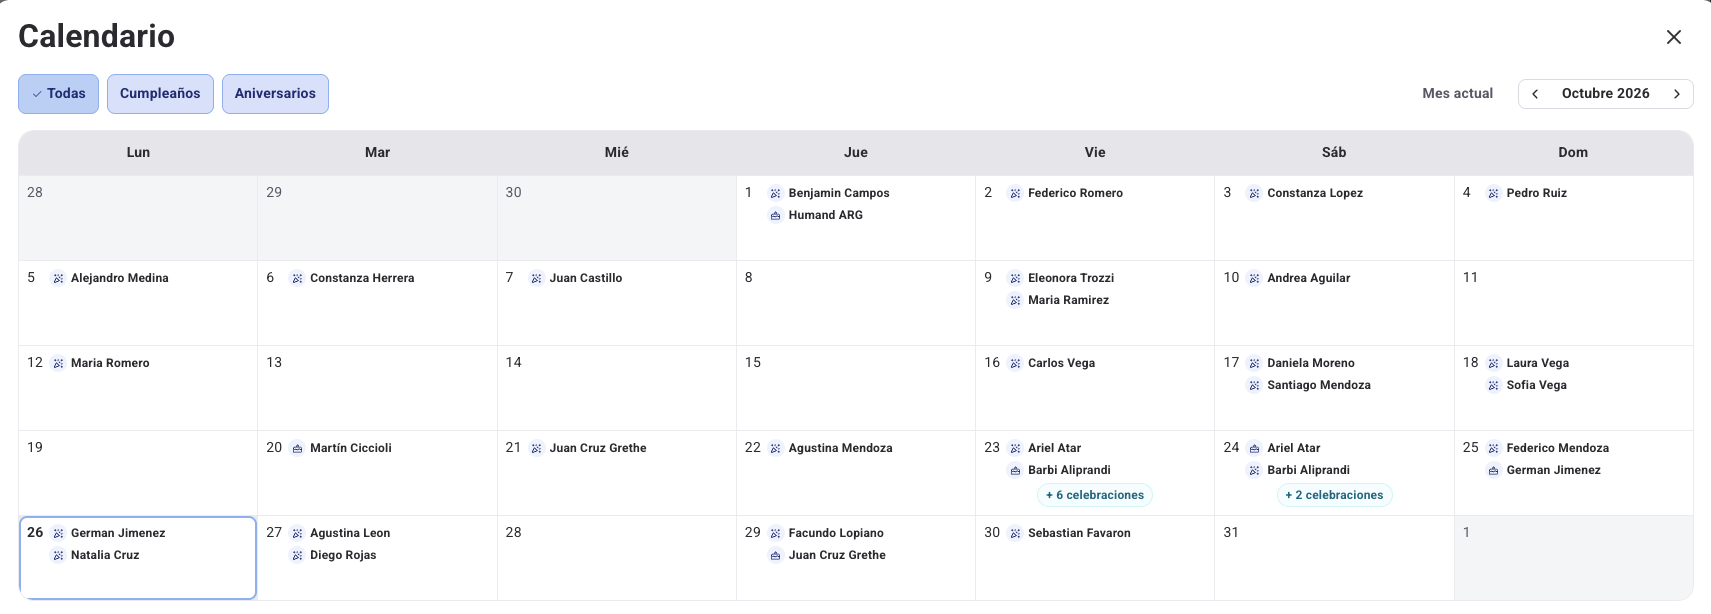The image size is (1711, 614).
Task: Click birthday icon beside Natalia Cruz
Action: coord(58,555)
